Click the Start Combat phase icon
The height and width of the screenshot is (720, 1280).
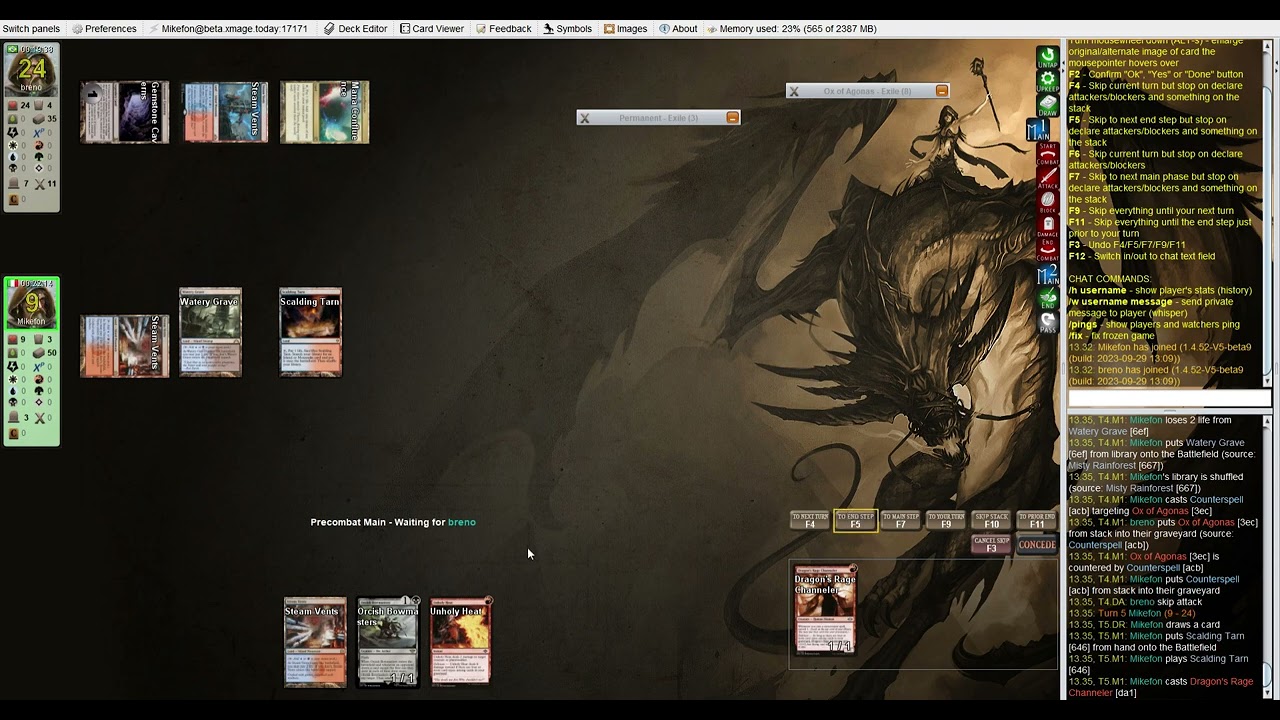[1047, 155]
